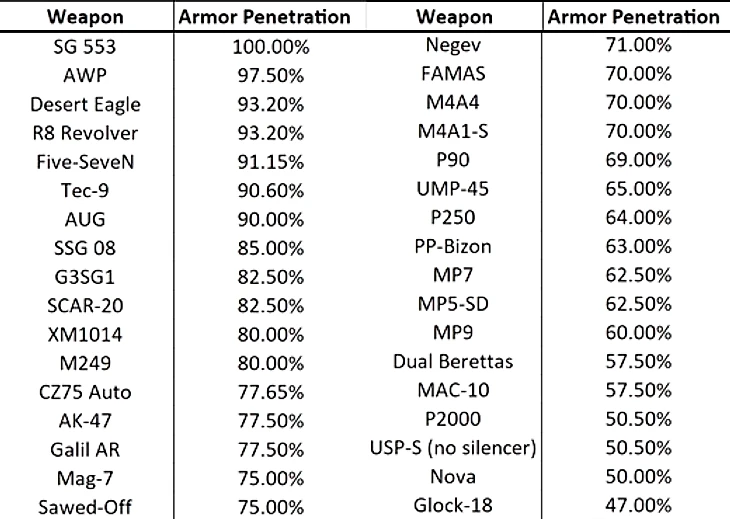
Task: Select the Dual Berettas cell
Action: pos(453,362)
